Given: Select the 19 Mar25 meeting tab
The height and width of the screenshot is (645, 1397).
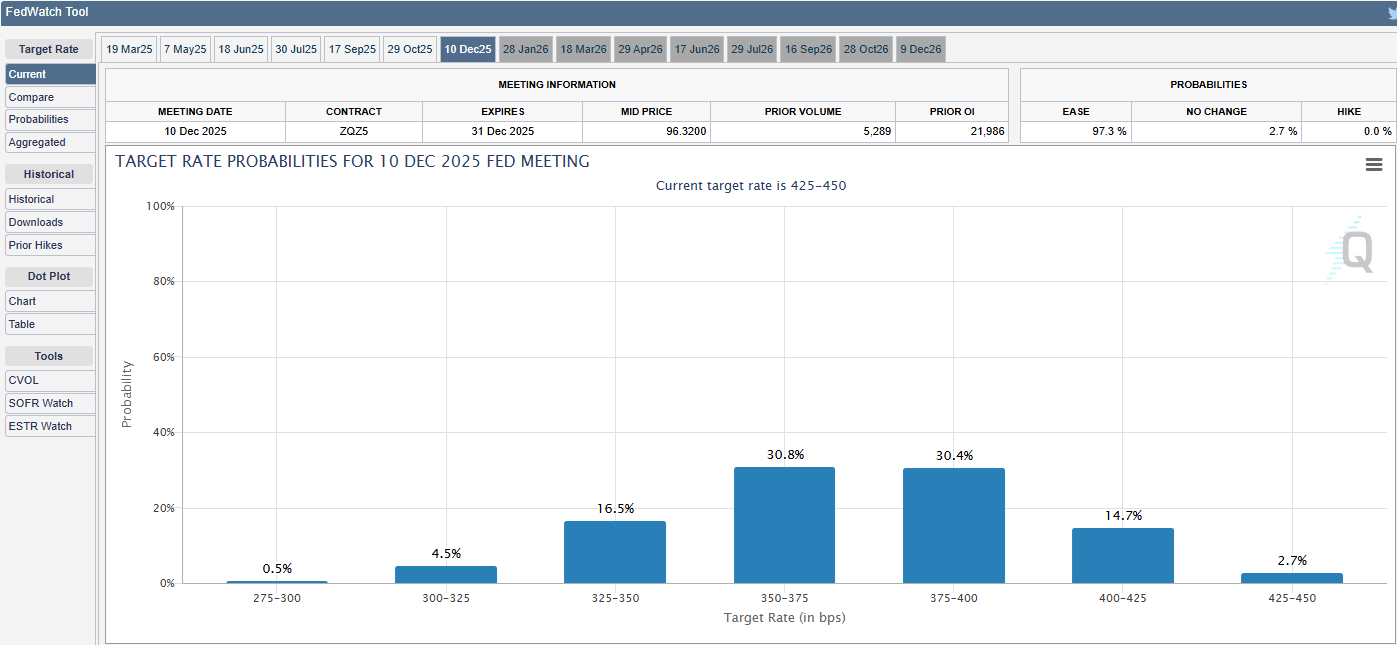Looking at the screenshot, I should point(128,48).
